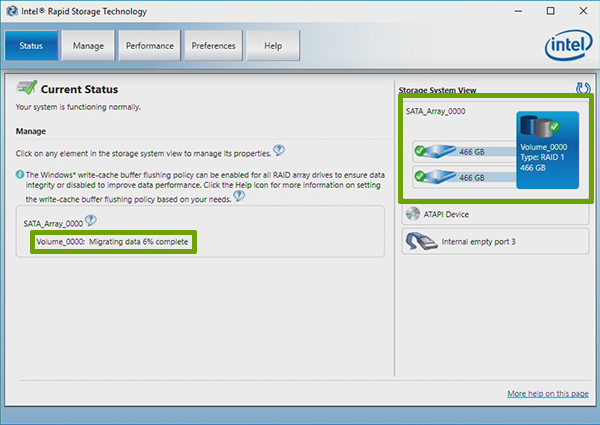Select the Volume_0000 RAID 1 volume tile

coord(547,150)
